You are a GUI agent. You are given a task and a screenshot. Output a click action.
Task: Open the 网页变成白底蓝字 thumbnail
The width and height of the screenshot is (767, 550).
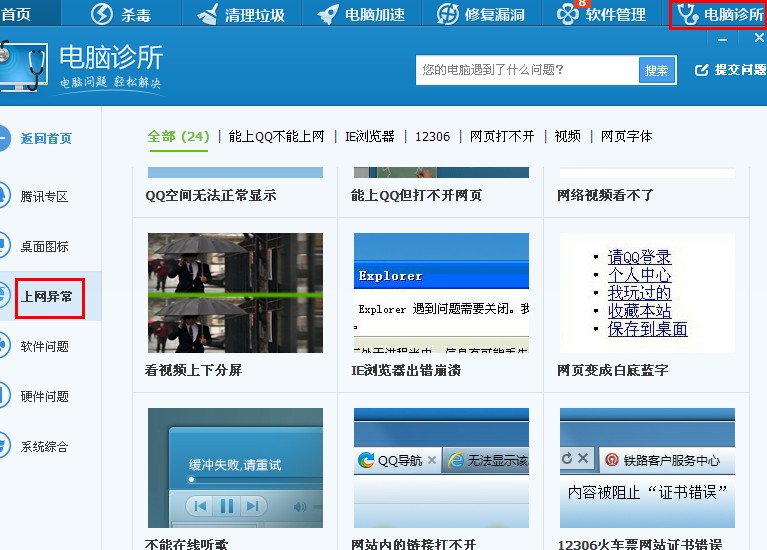pos(647,293)
